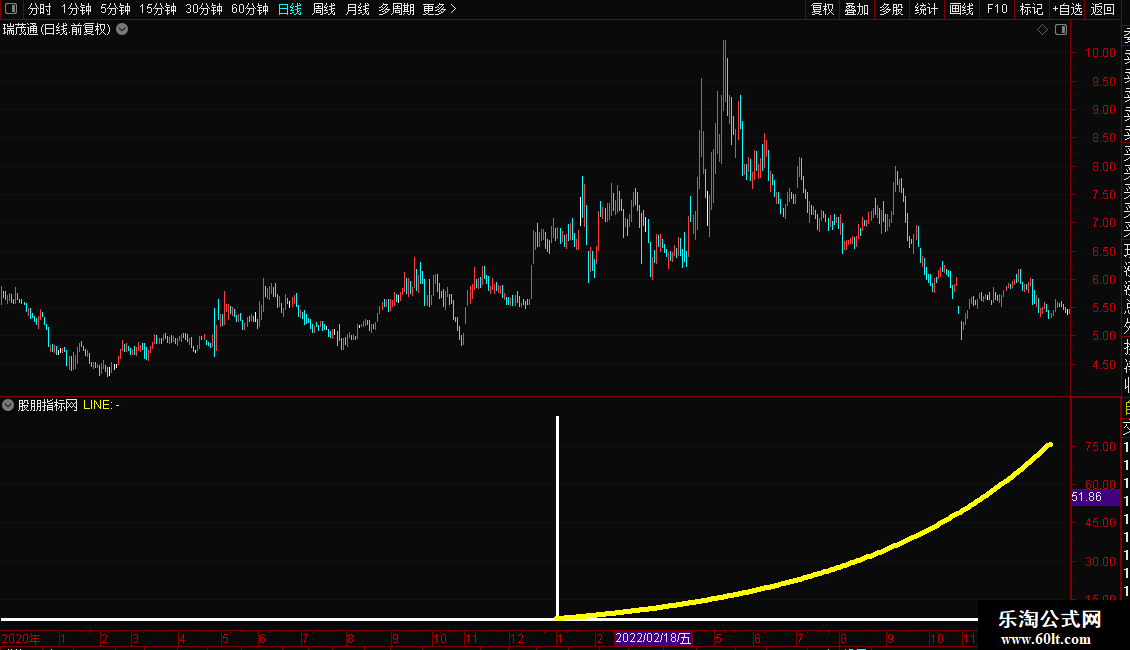Screen dimensions: 1130x650
Task: Select the 15分钟 period tab
Action: click(158, 9)
